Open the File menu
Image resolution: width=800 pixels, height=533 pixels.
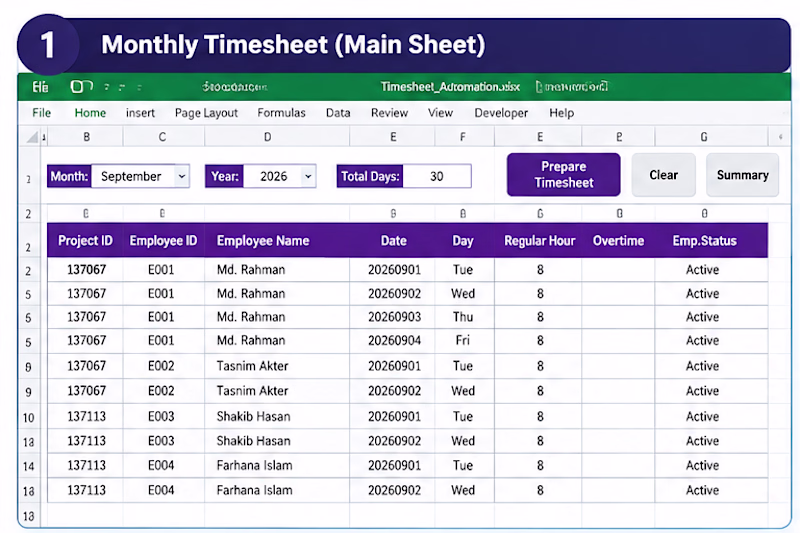[41, 113]
